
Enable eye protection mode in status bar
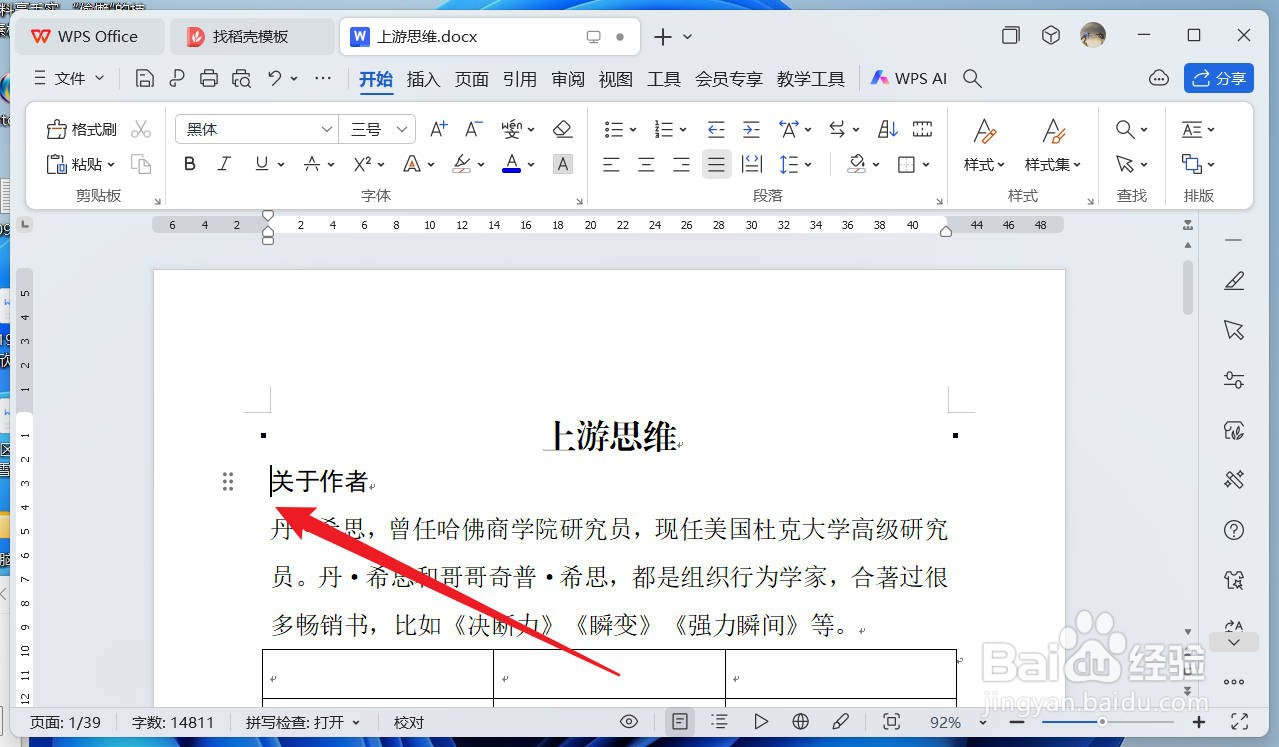[x=628, y=721]
